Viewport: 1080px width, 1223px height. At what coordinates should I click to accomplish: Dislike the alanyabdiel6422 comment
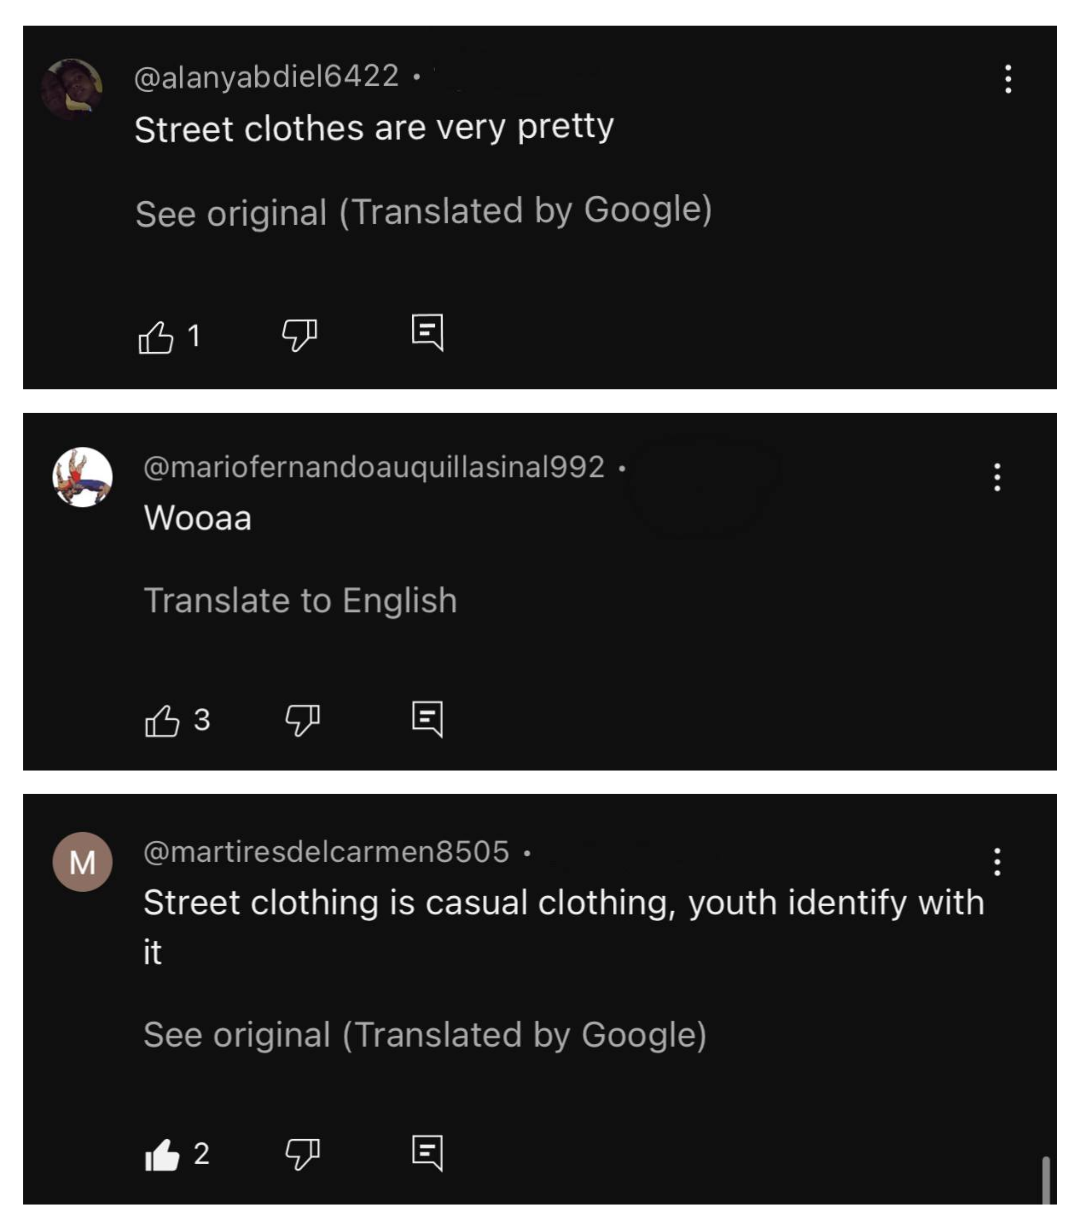point(299,334)
